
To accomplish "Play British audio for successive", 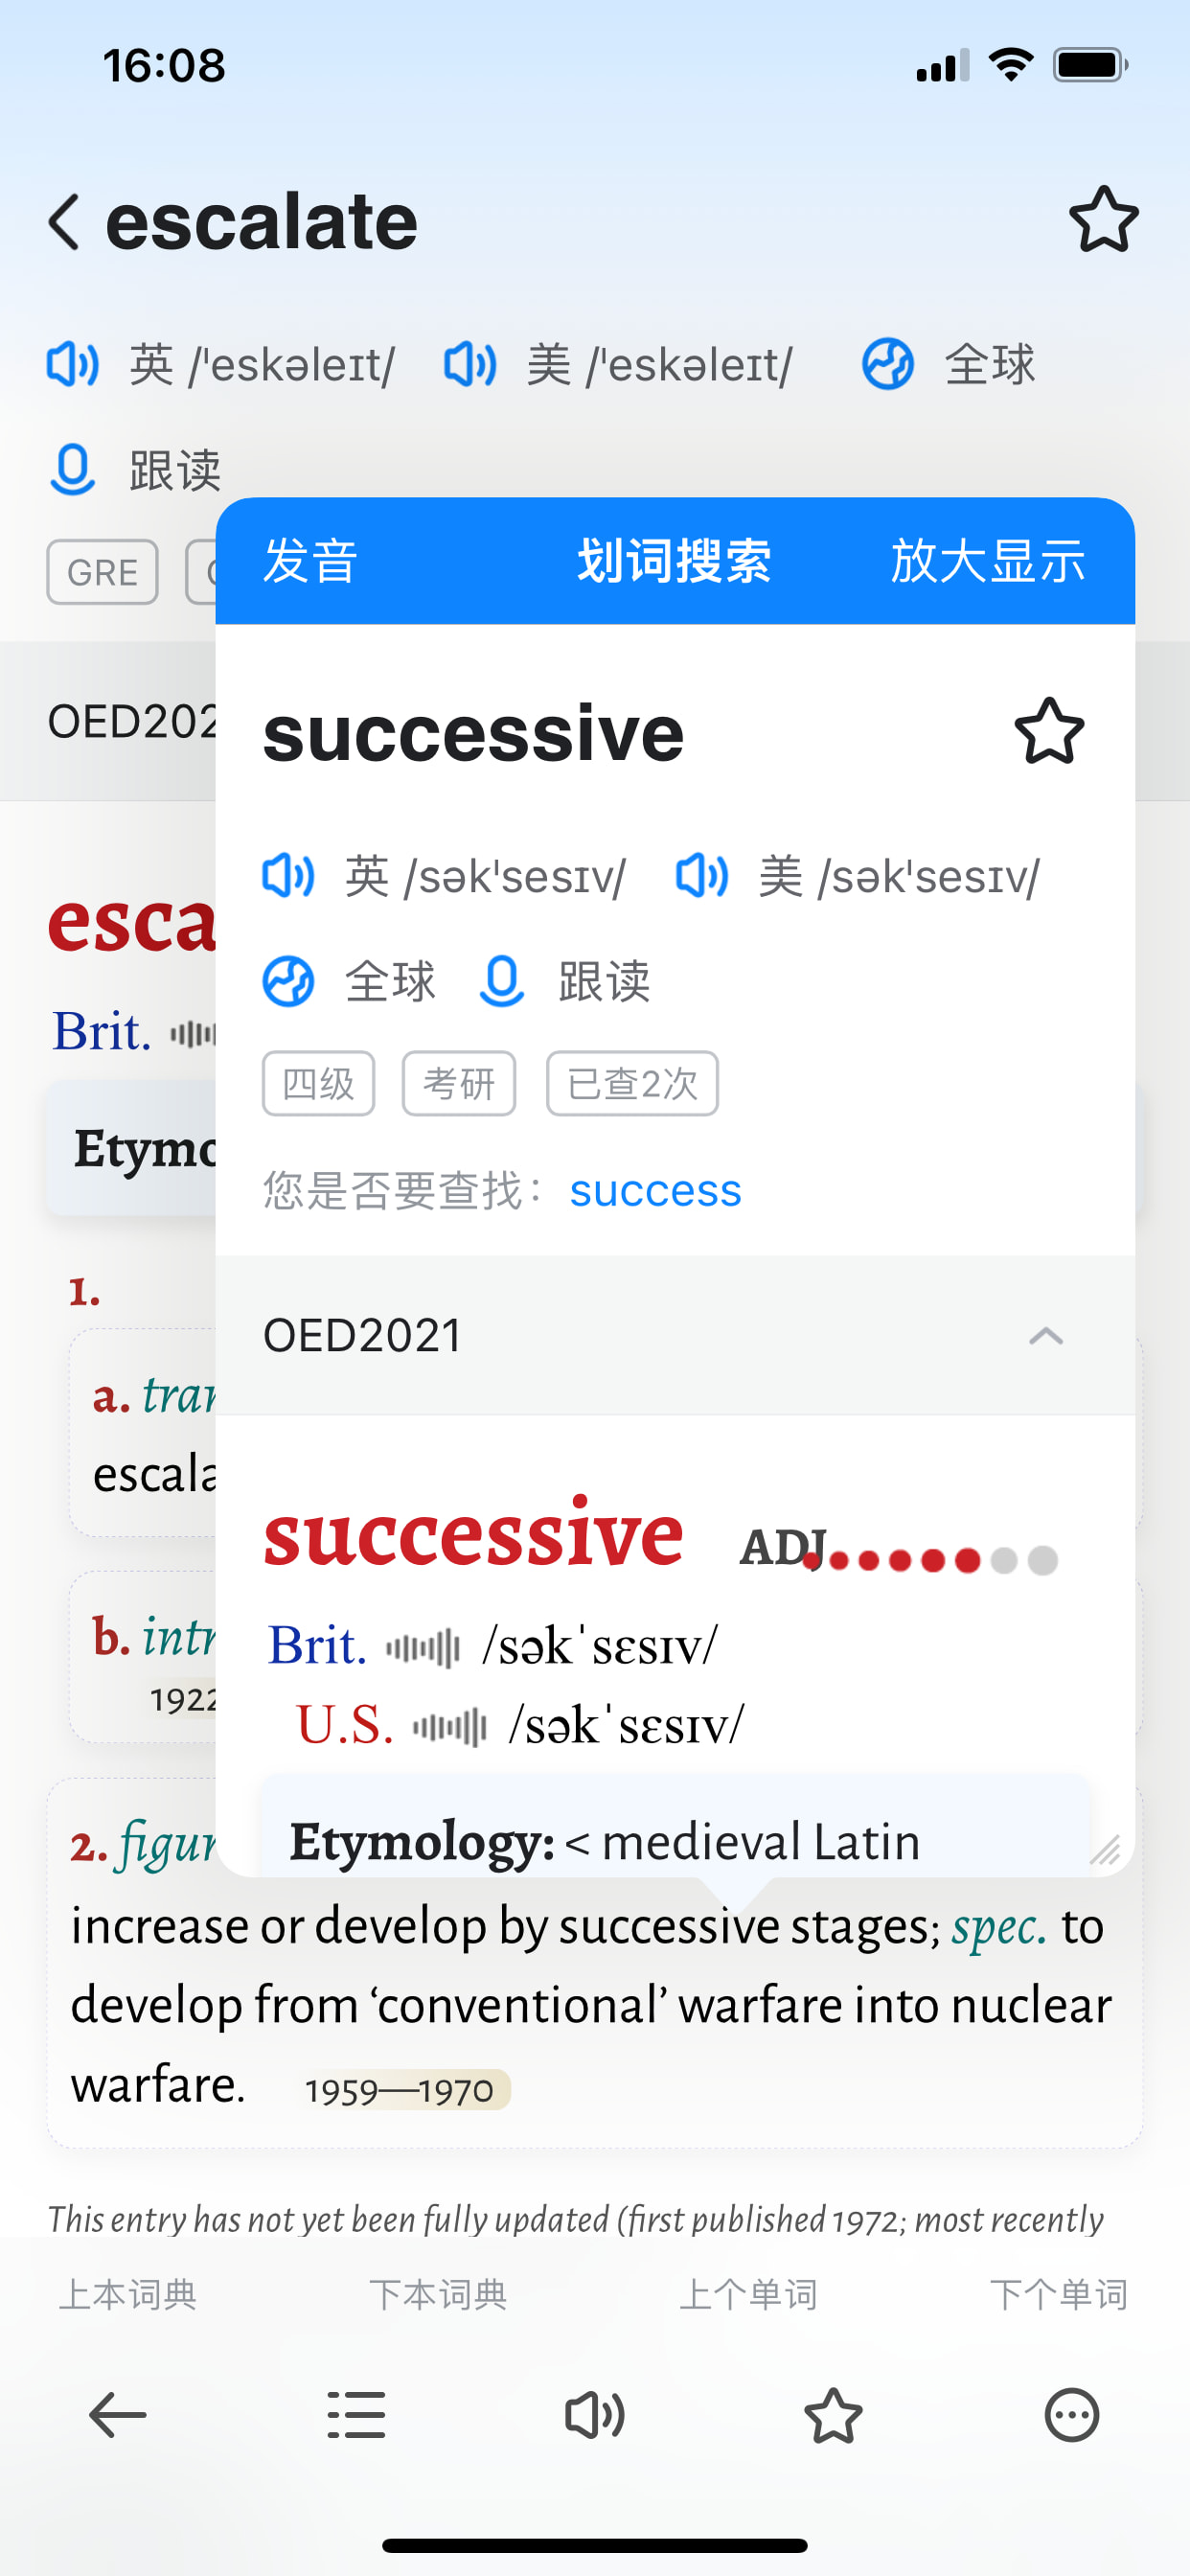I will [288, 876].
